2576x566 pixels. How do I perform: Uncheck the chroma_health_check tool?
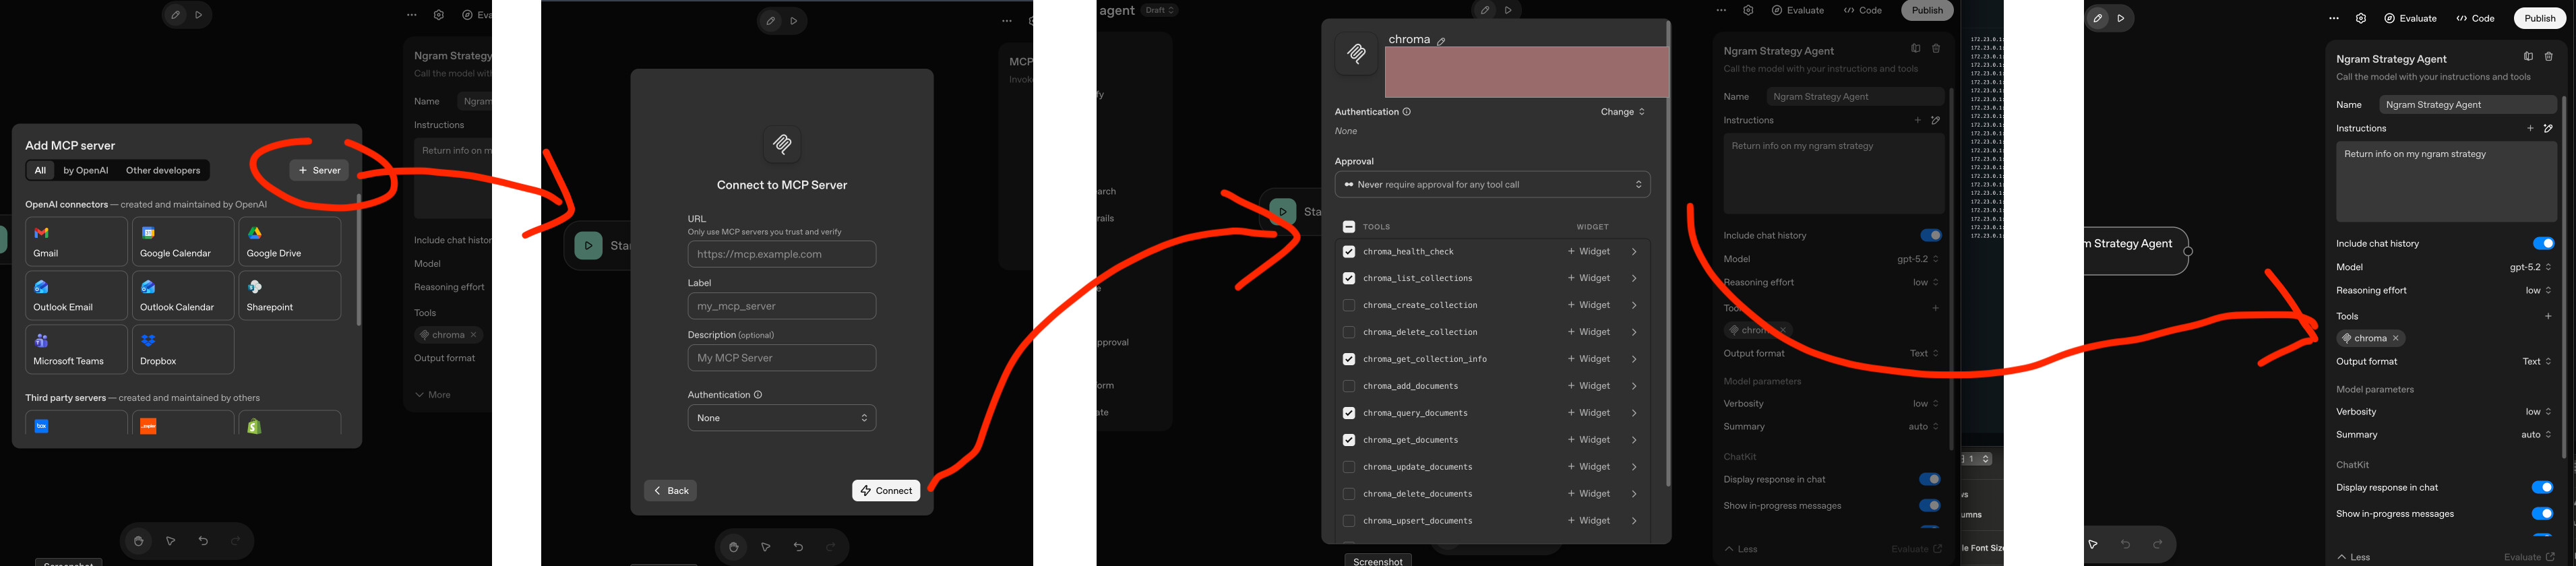click(1348, 252)
